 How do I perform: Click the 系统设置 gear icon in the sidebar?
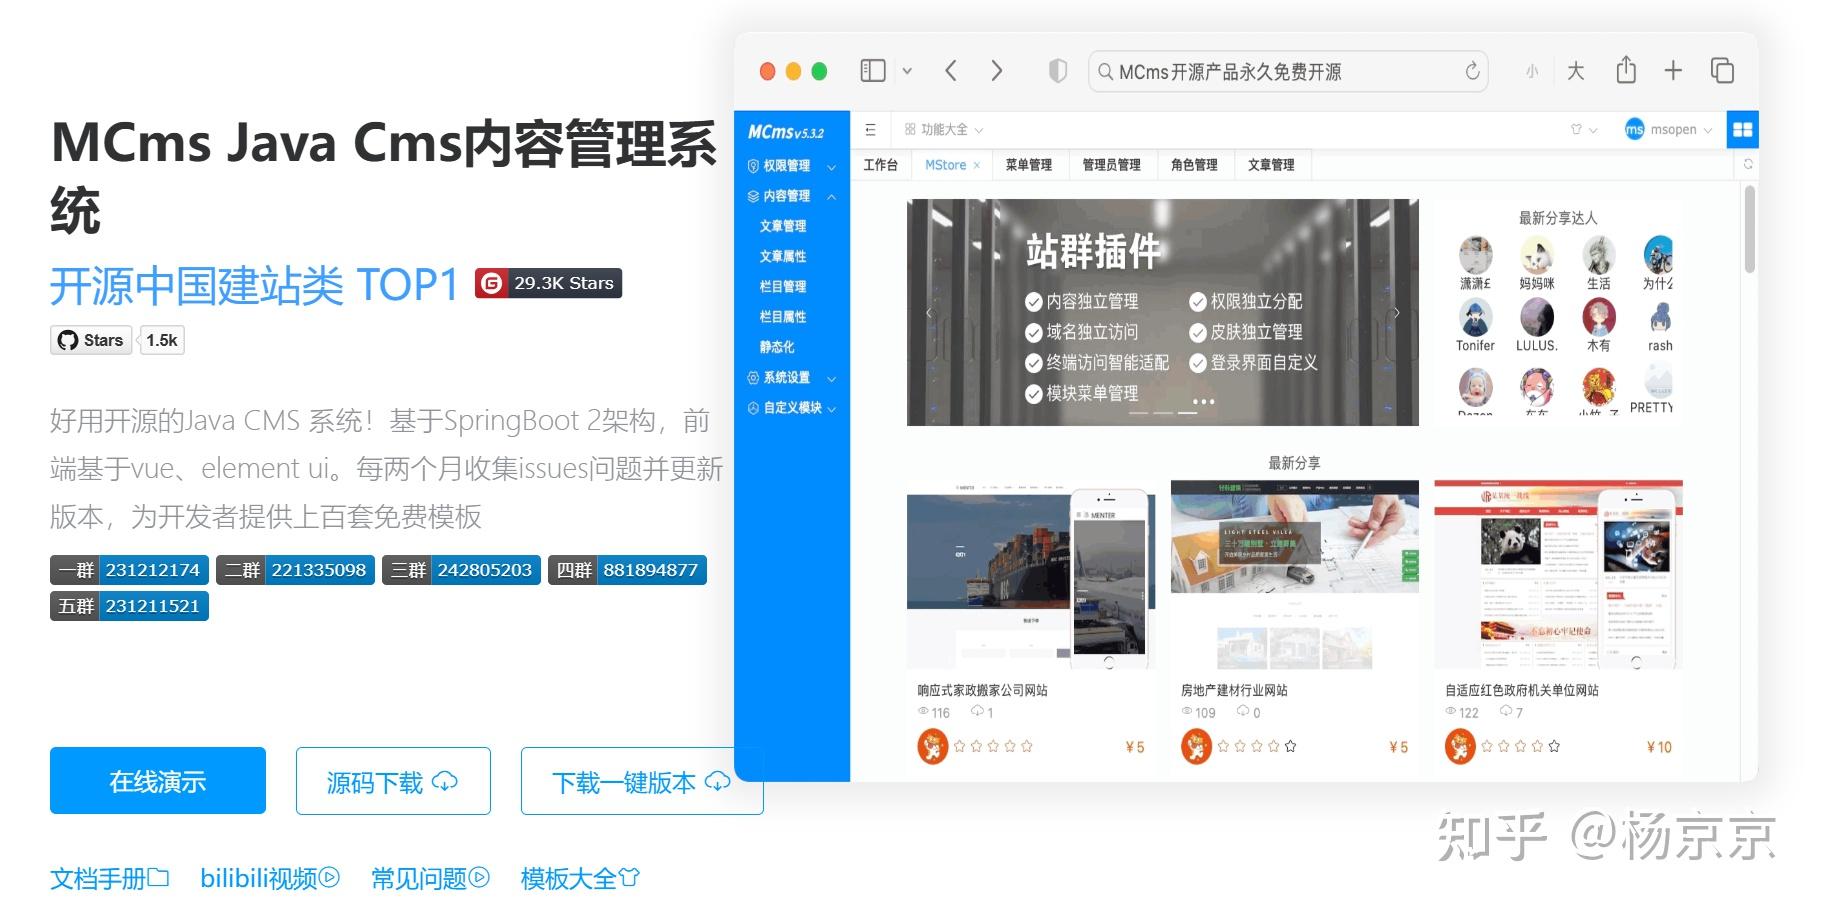752,377
